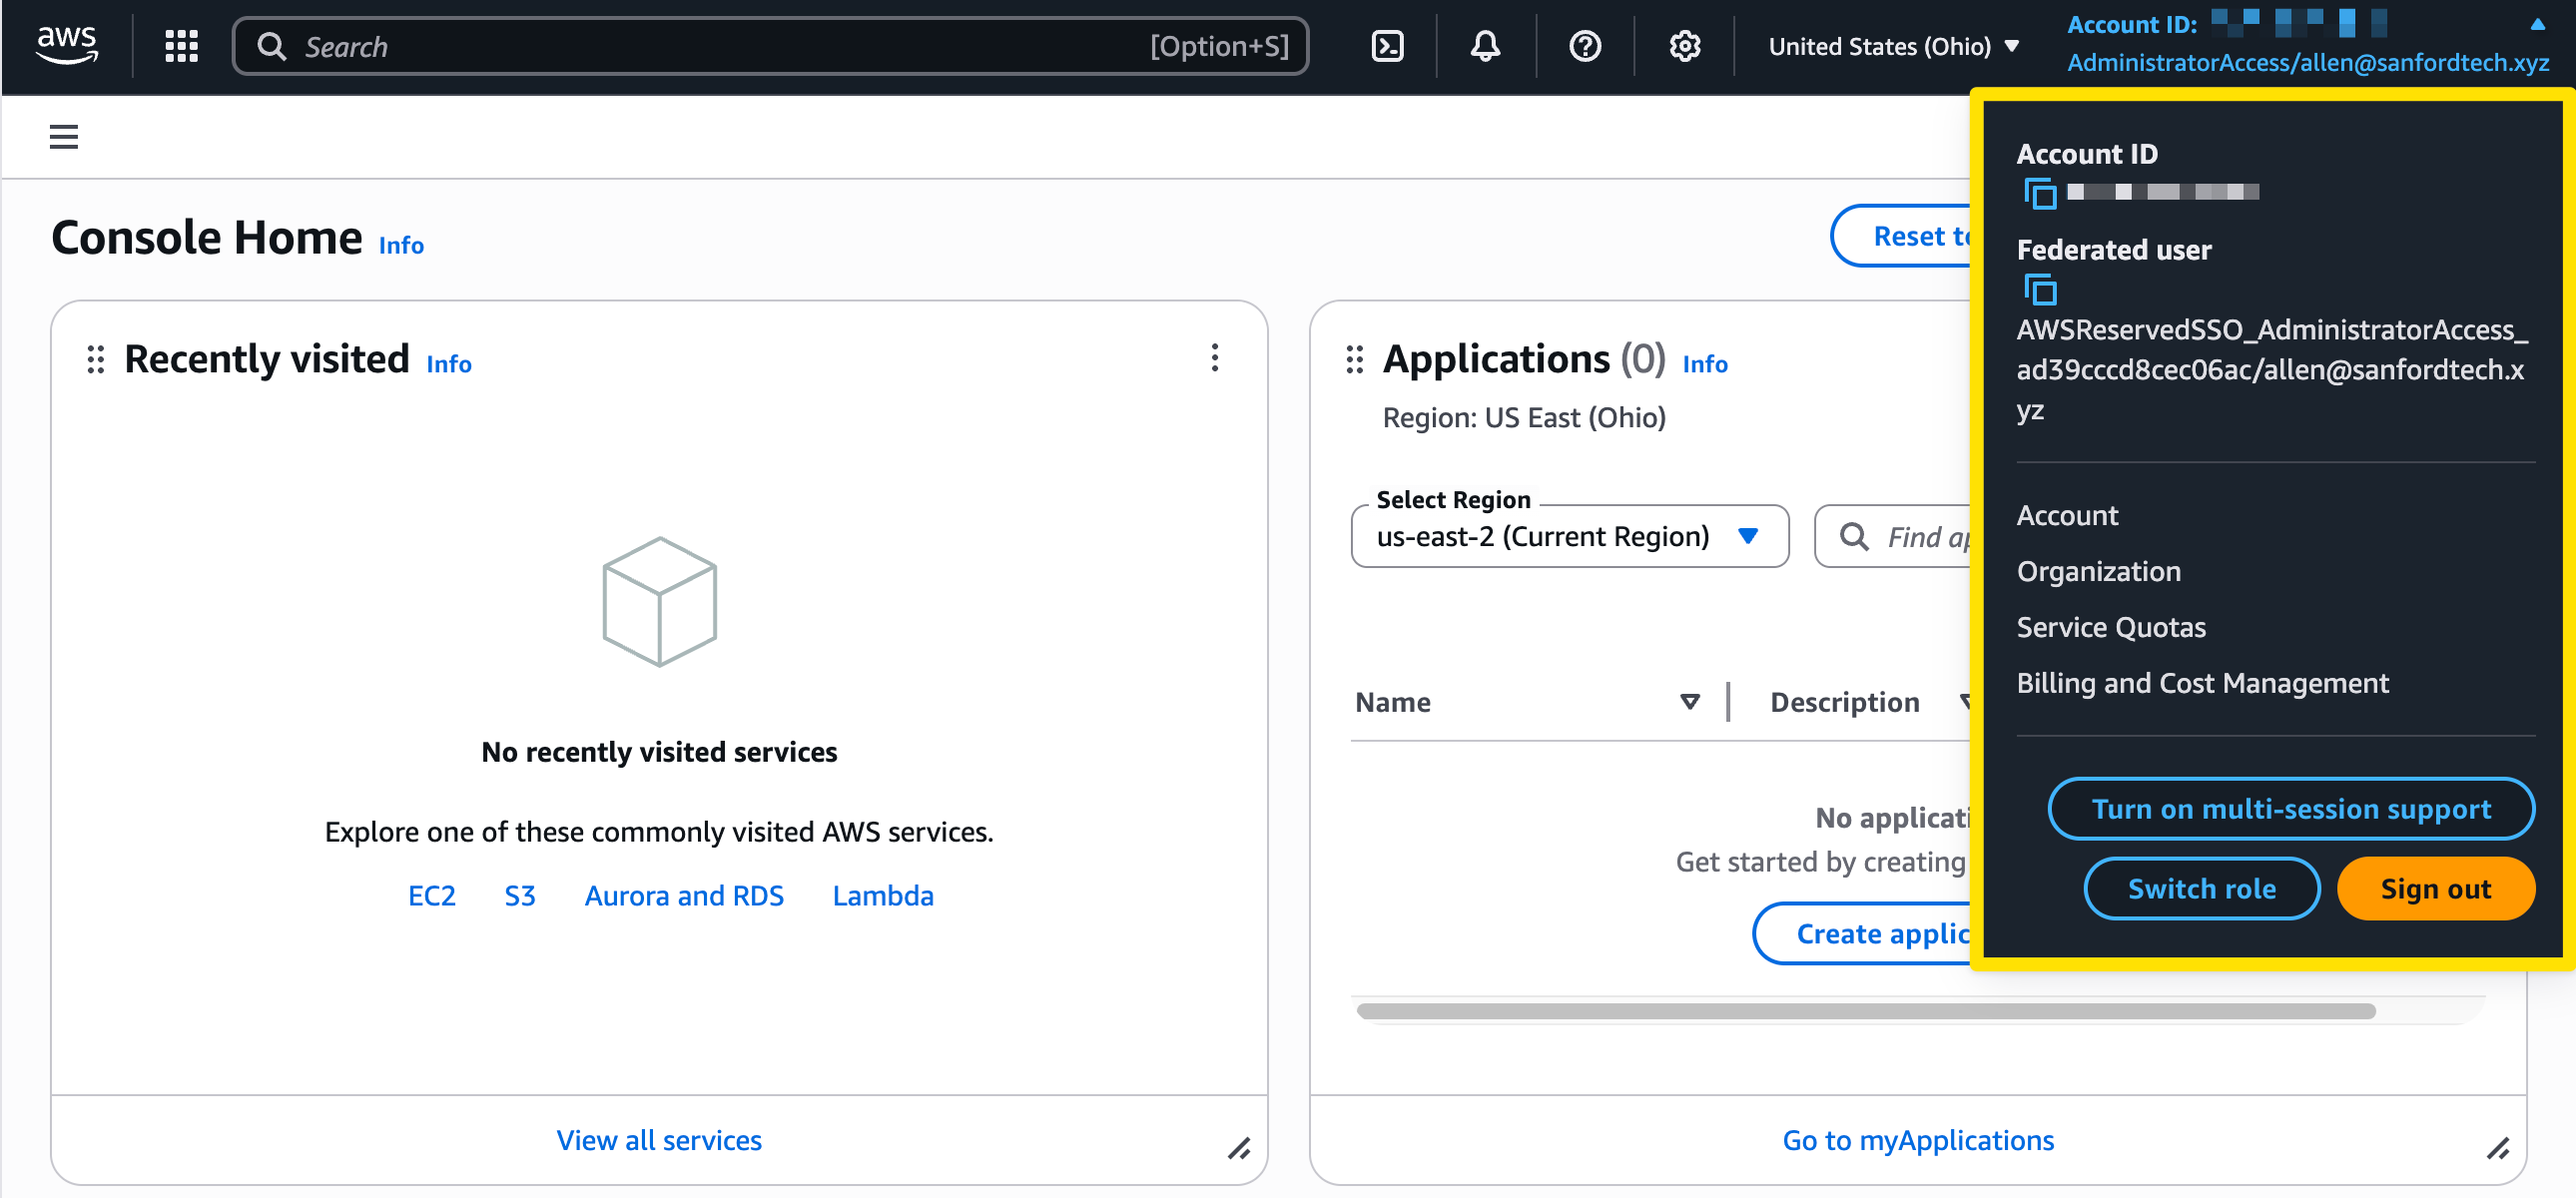Open the Aurora and RDS link
The image size is (2576, 1198).
(x=684, y=895)
